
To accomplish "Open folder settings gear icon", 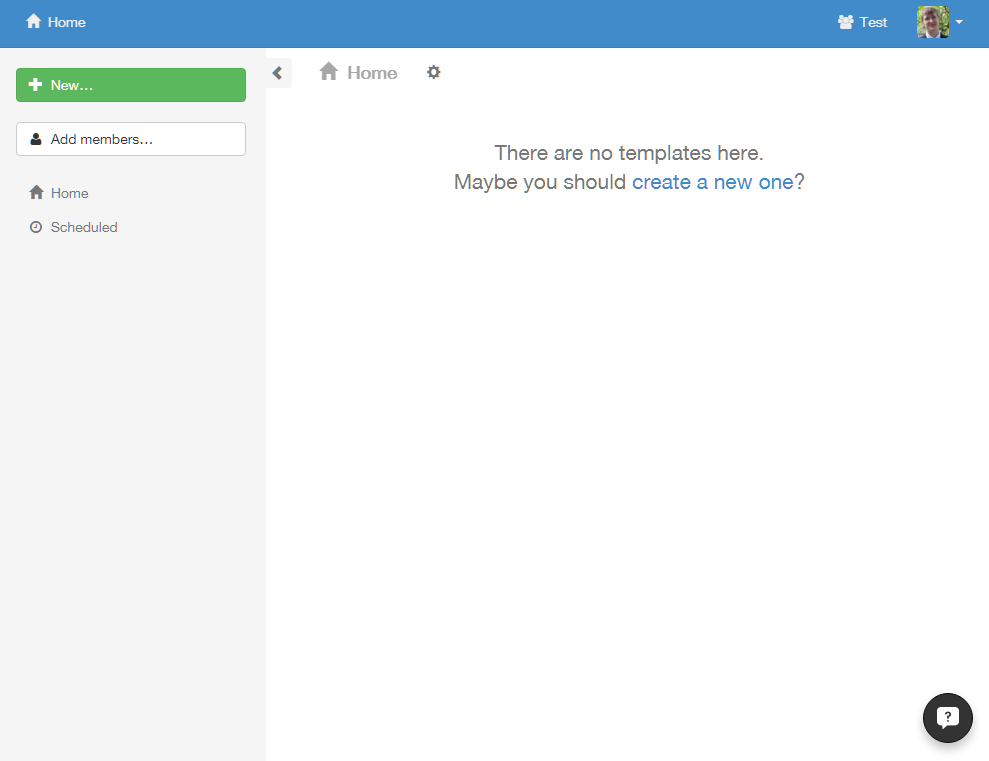I will (x=433, y=73).
